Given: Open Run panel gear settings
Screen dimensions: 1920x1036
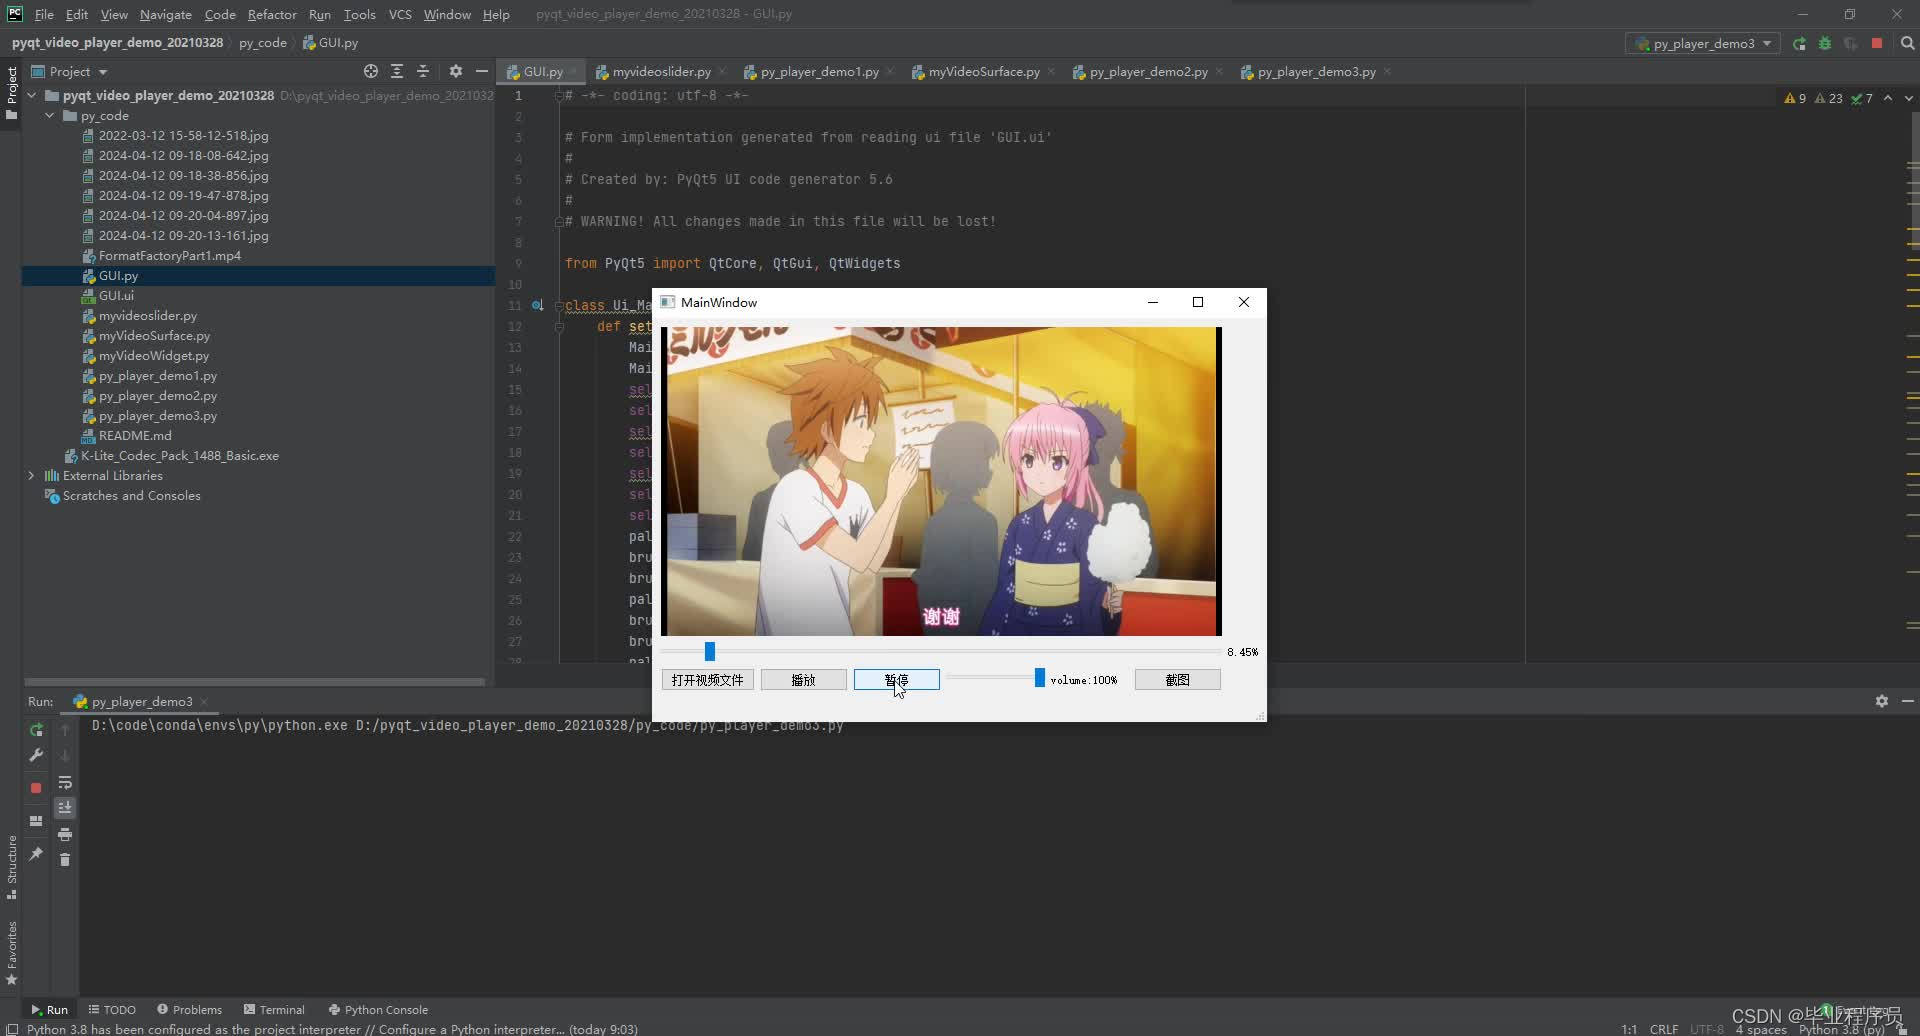Looking at the screenshot, I should [x=1882, y=701].
